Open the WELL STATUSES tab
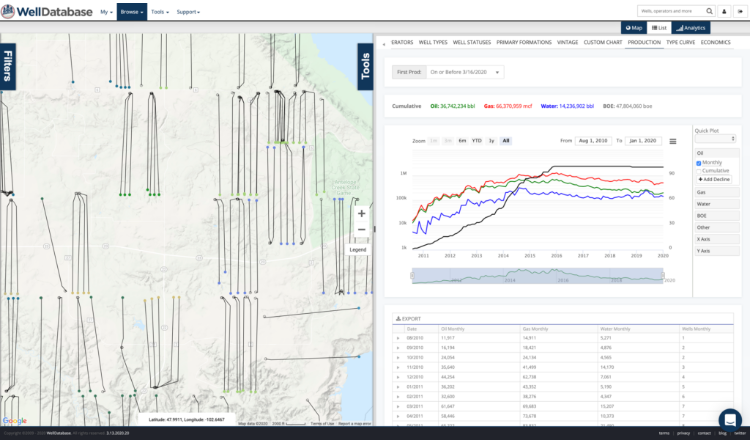This screenshot has height=440, width=752. tap(471, 42)
